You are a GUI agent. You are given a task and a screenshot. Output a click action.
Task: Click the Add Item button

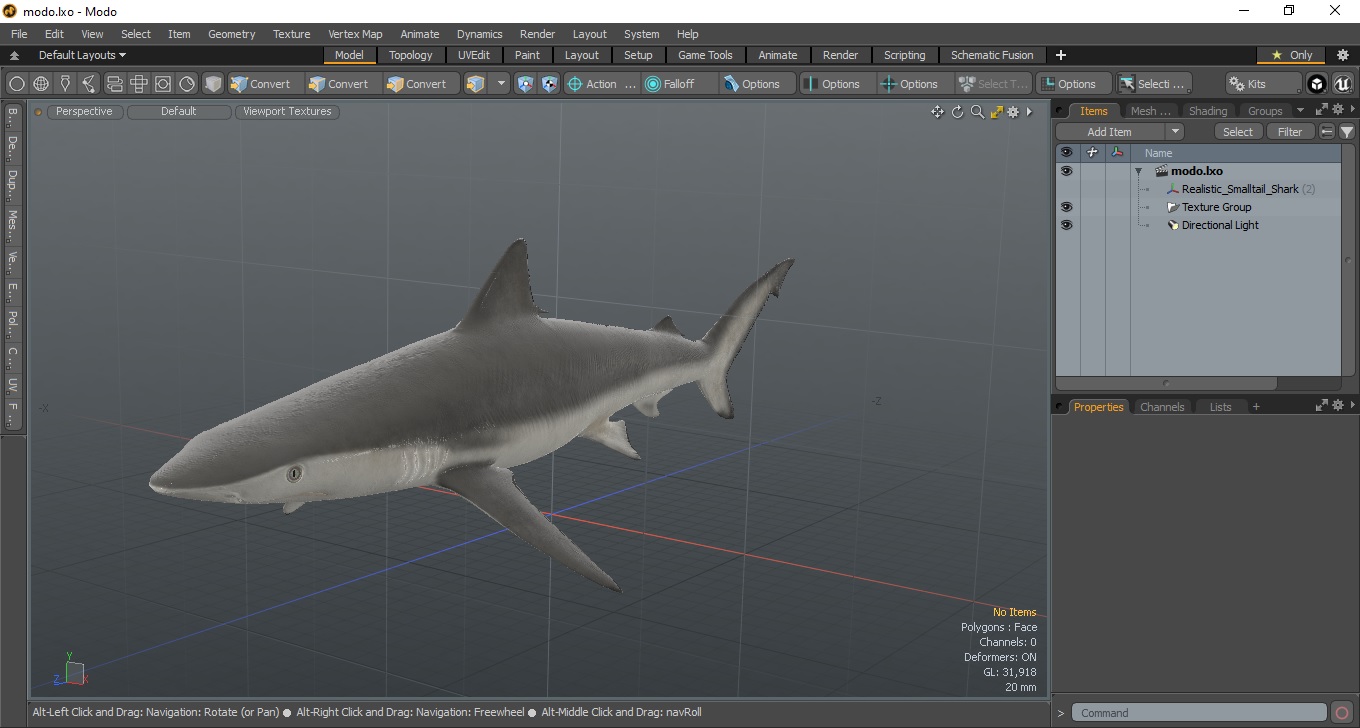click(1109, 132)
